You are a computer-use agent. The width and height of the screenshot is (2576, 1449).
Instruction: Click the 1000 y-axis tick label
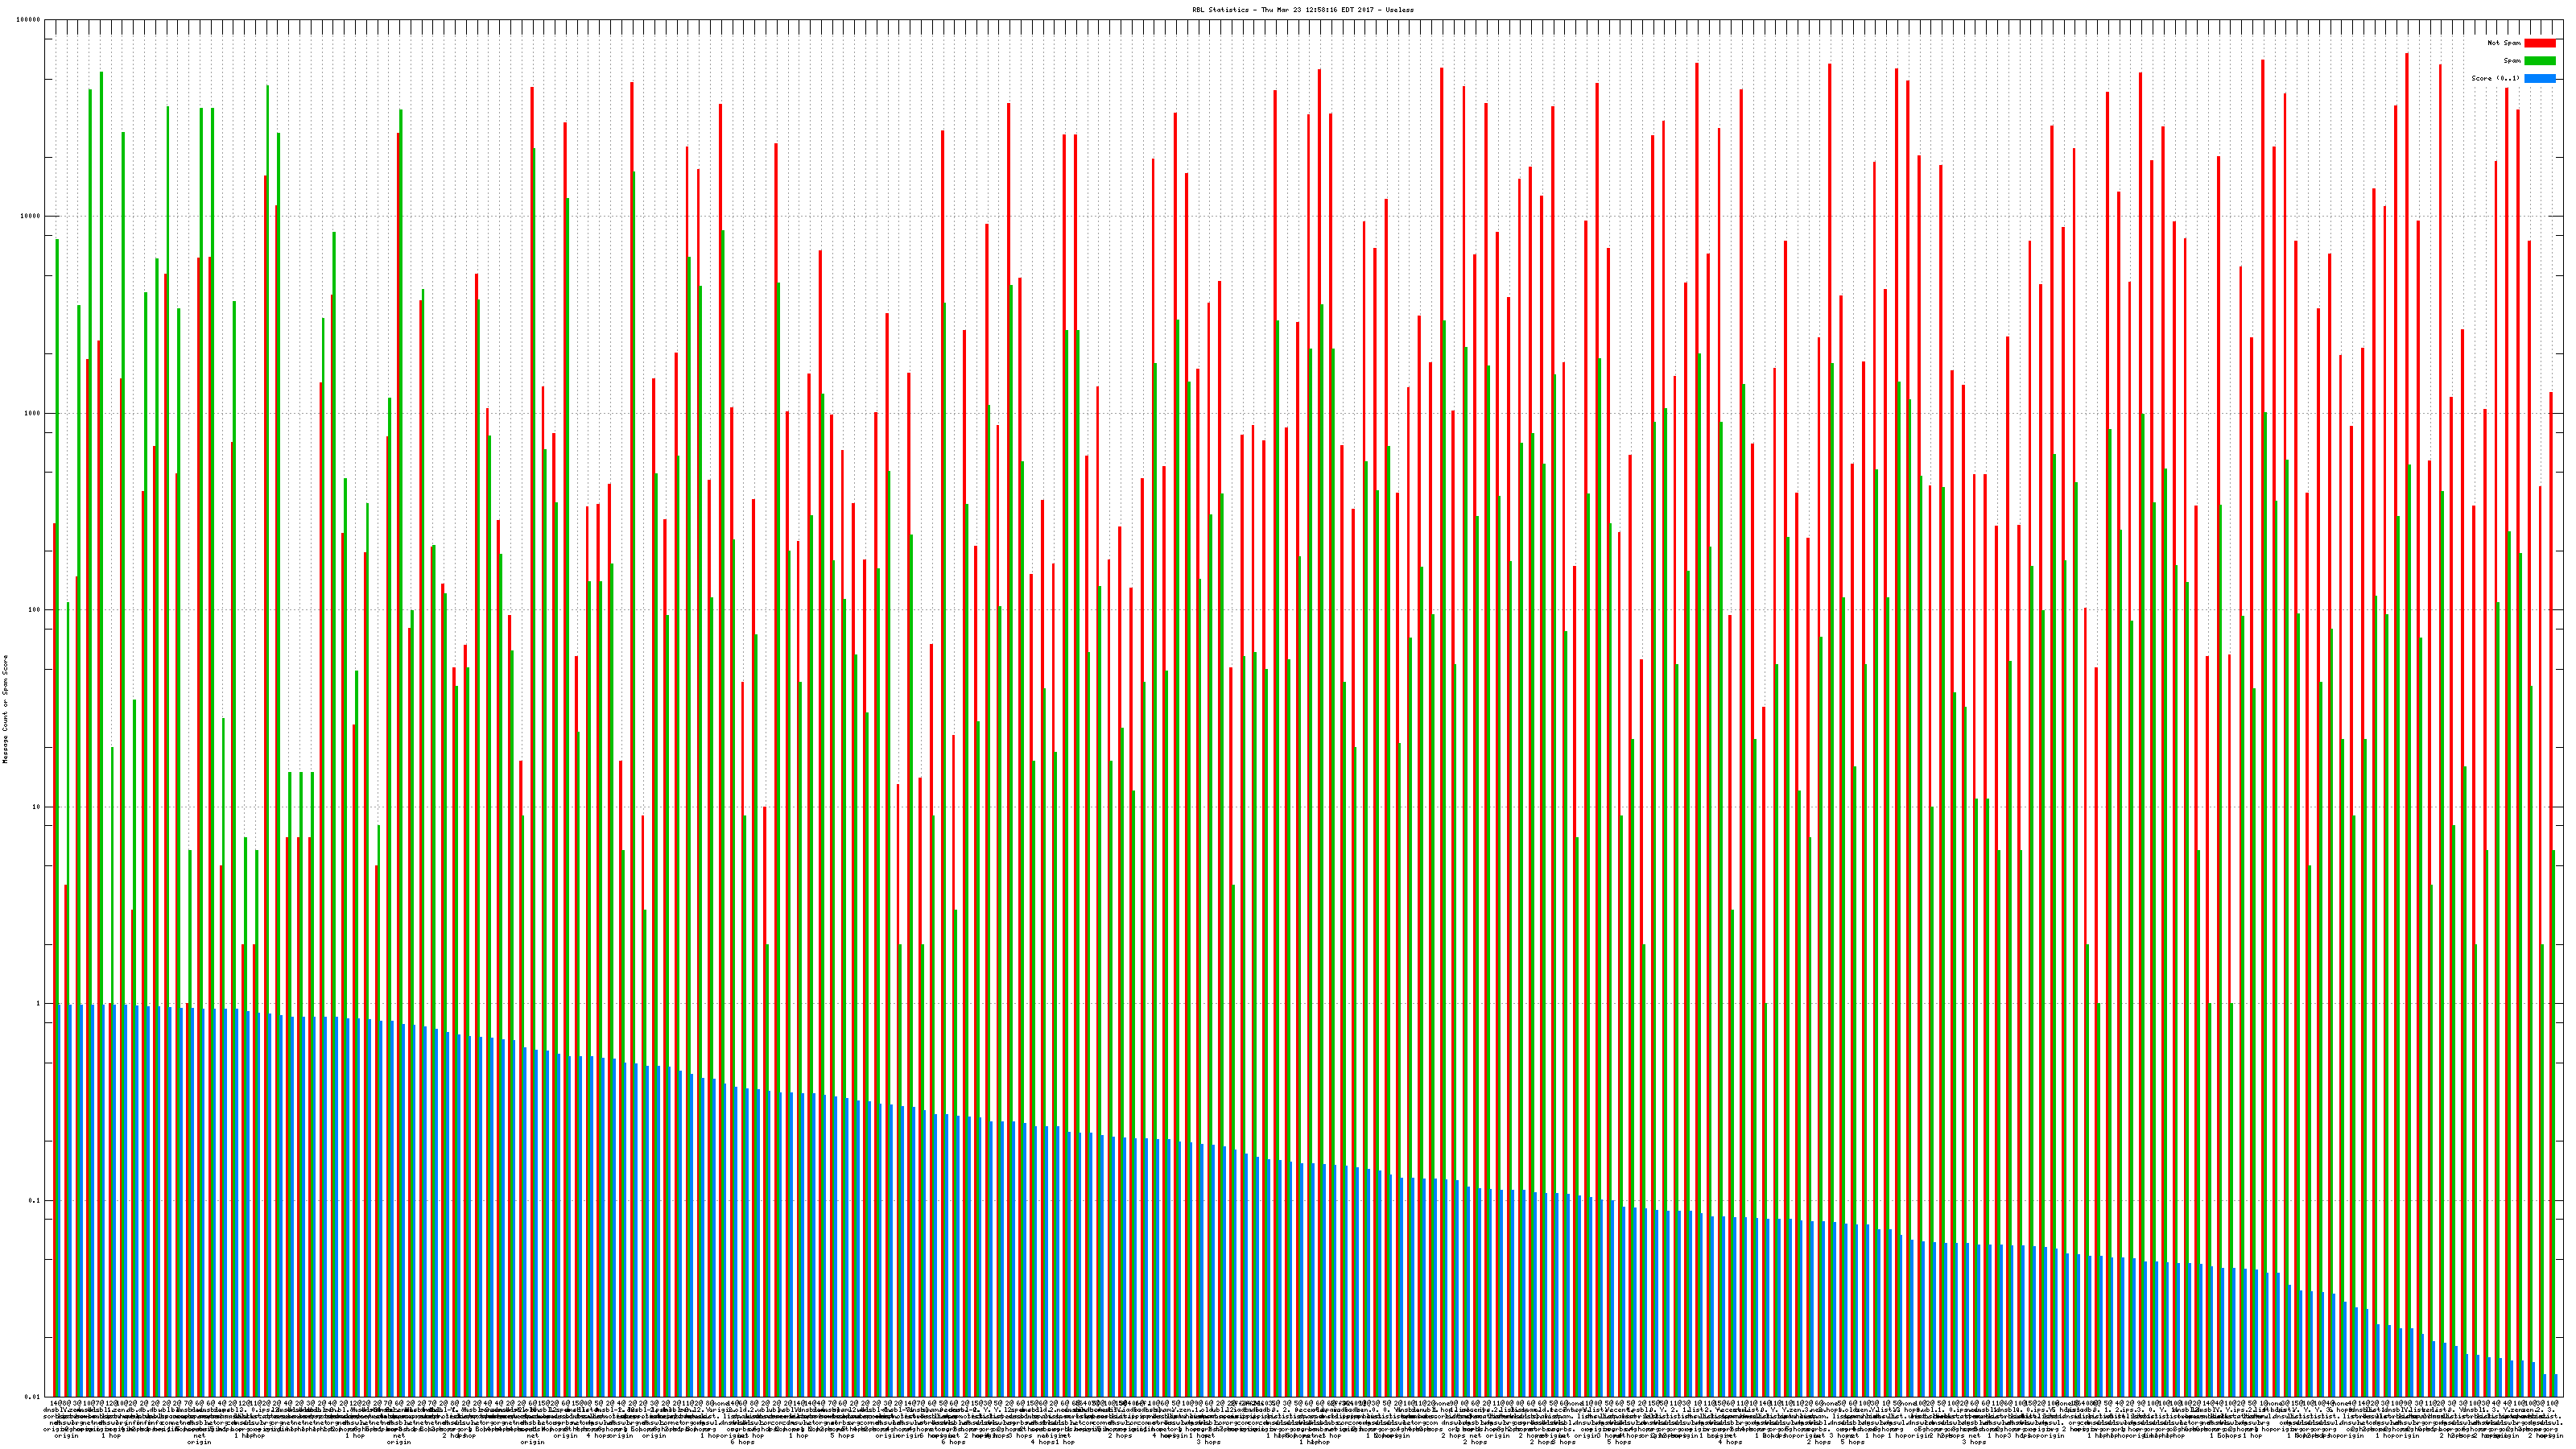click(x=32, y=414)
